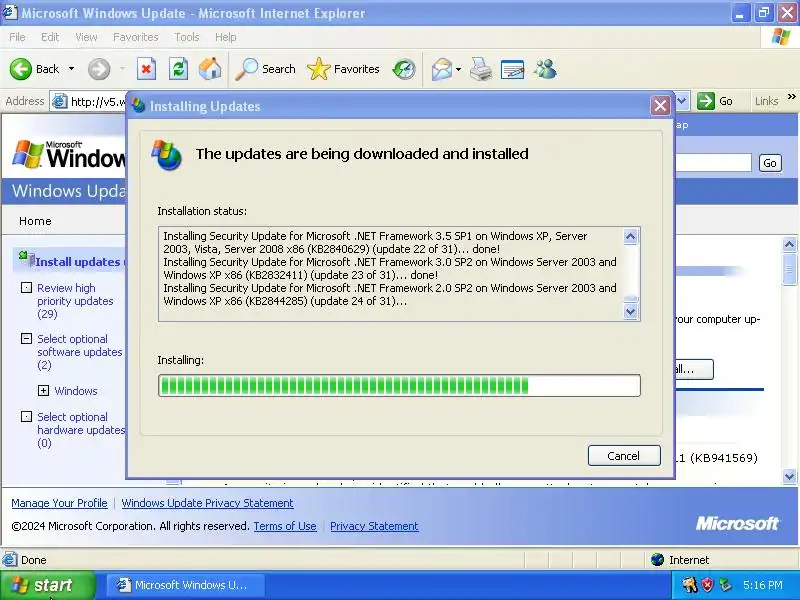This screenshot has width=800, height=600.
Task: Open the footer Privacy Statement link
Action: (x=374, y=526)
